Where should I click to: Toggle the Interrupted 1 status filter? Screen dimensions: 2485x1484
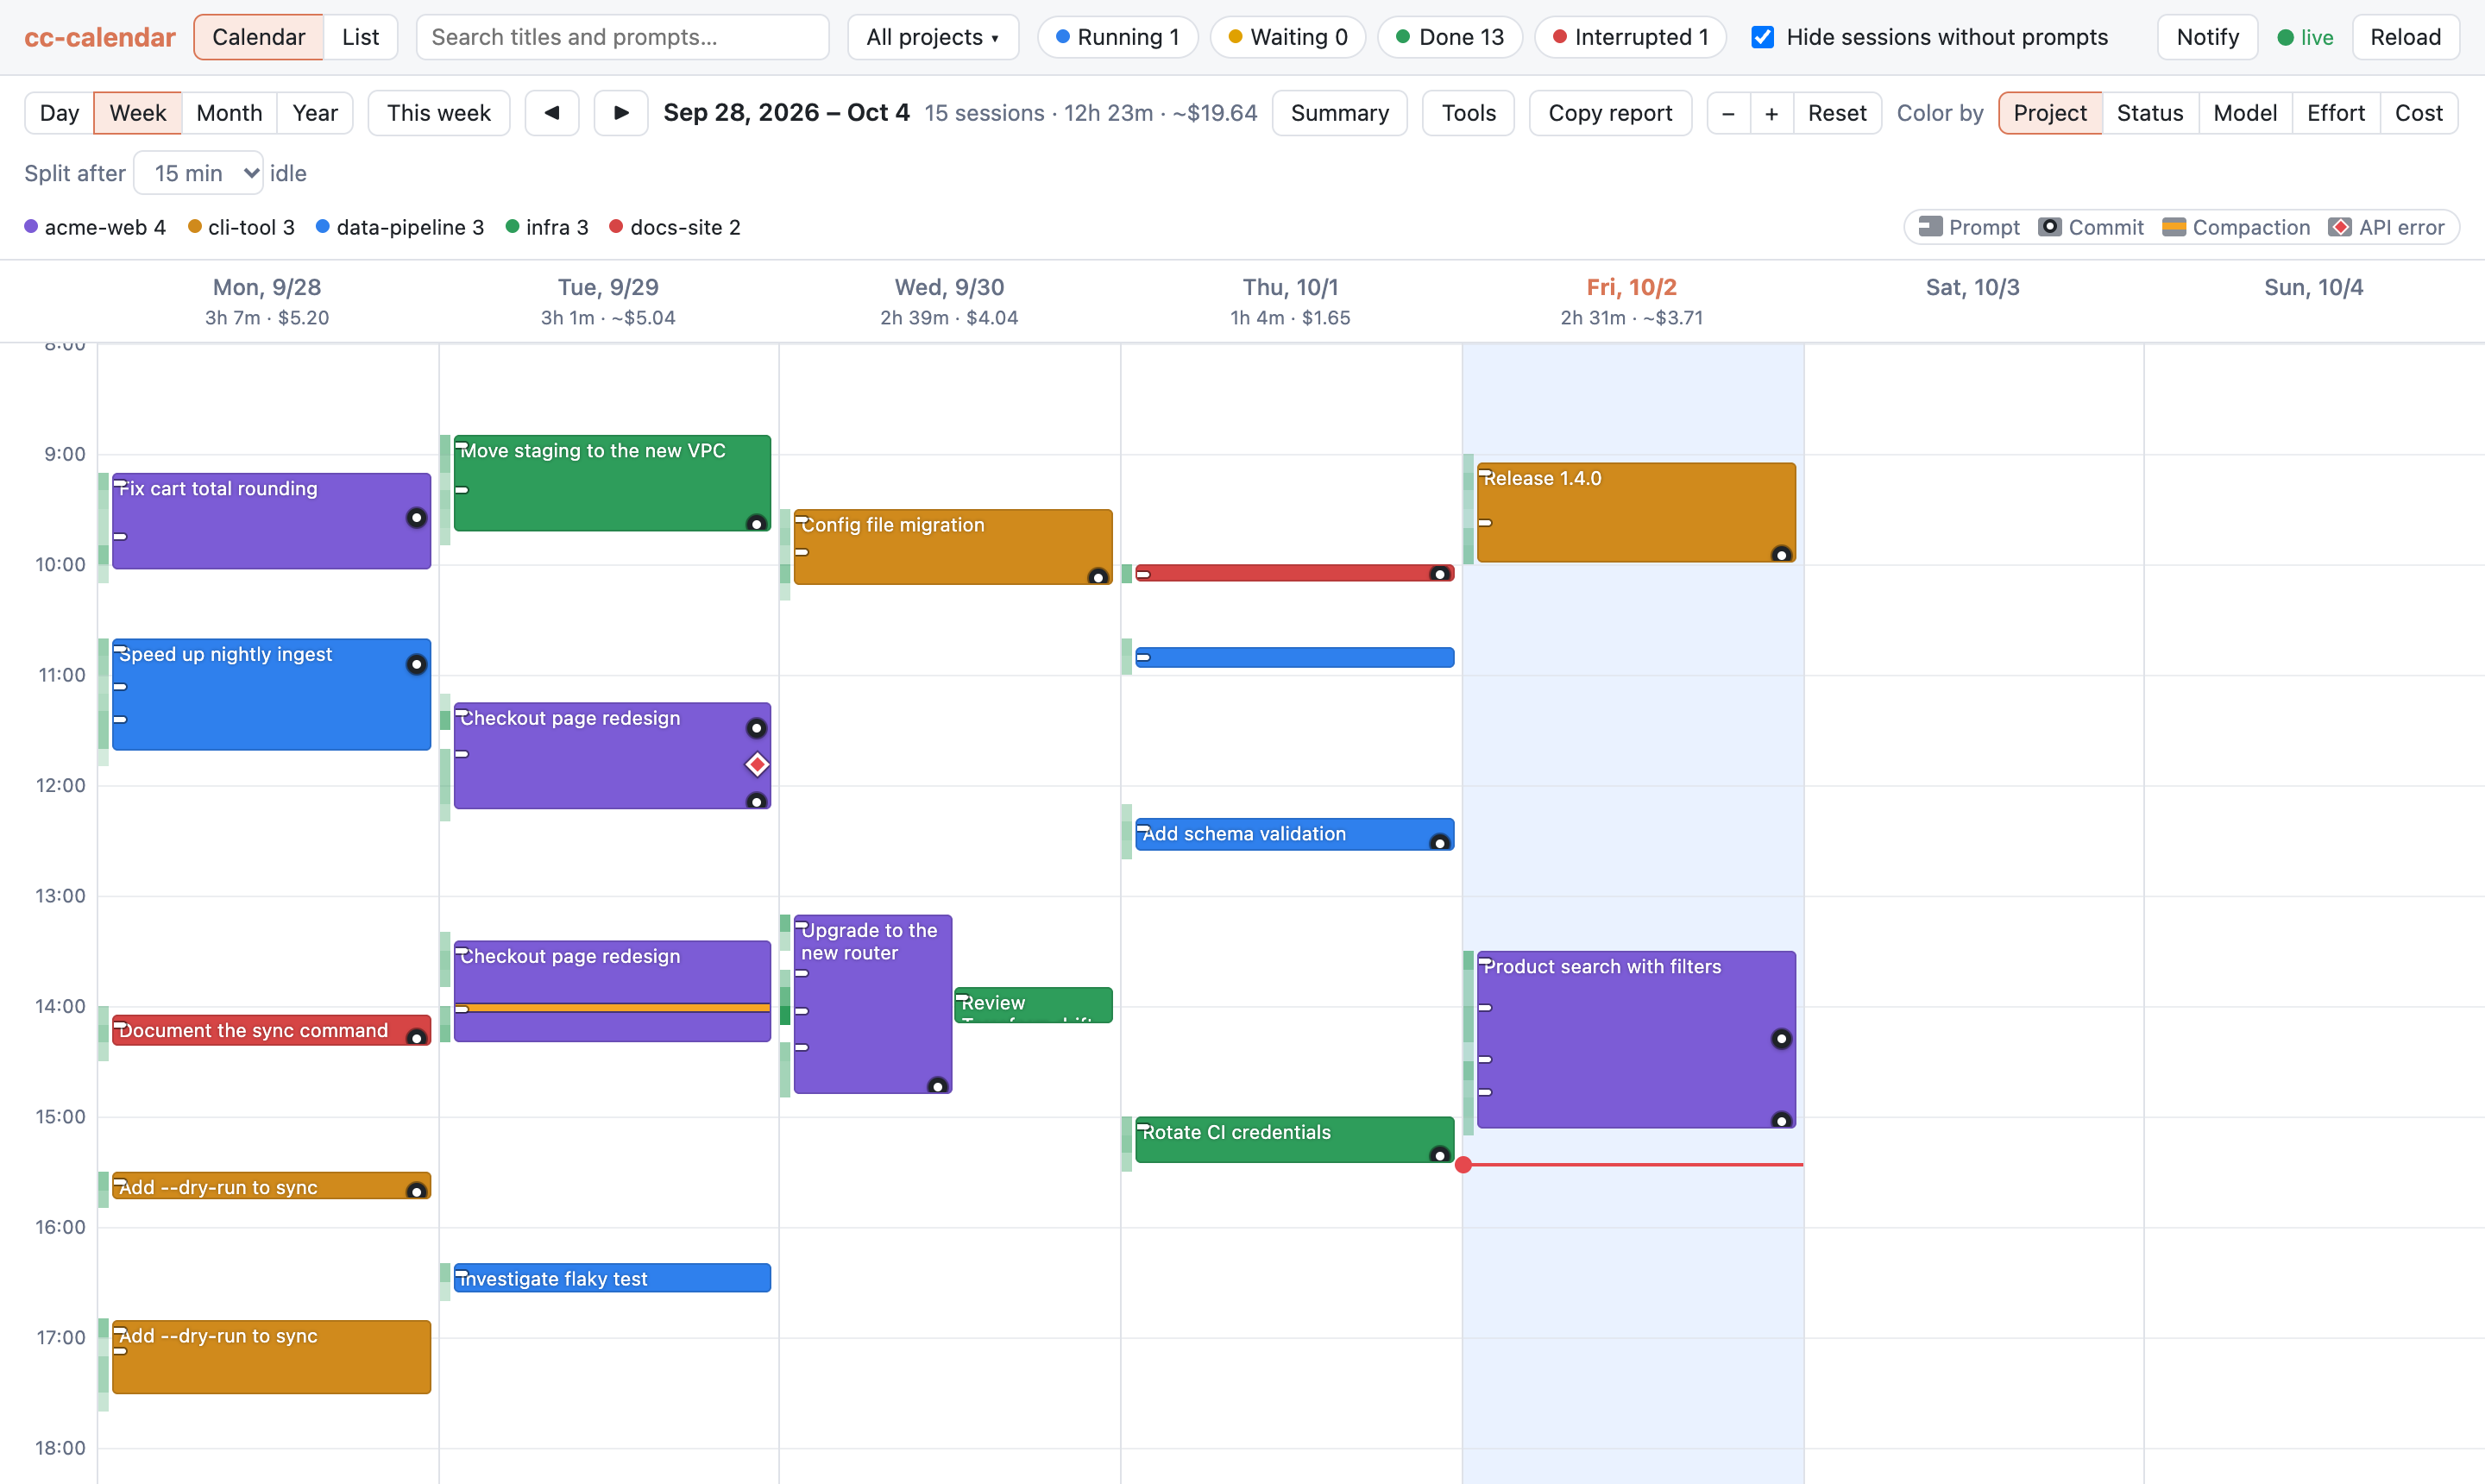pyautogui.click(x=1630, y=37)
